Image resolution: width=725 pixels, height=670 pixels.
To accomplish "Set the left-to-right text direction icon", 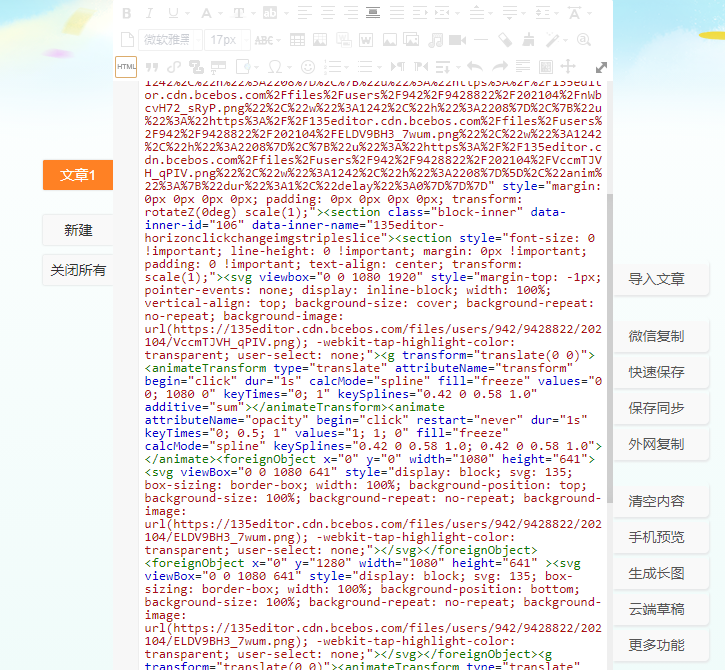I will click(397, 67).
